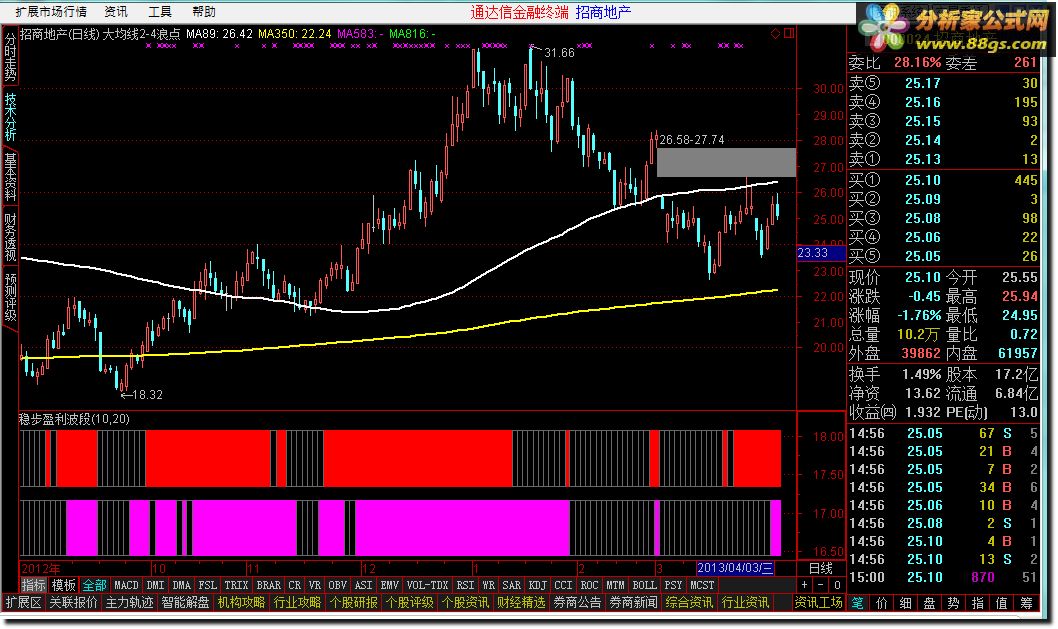Open the 资讯 menu
1058x629 pixels.
116,11
